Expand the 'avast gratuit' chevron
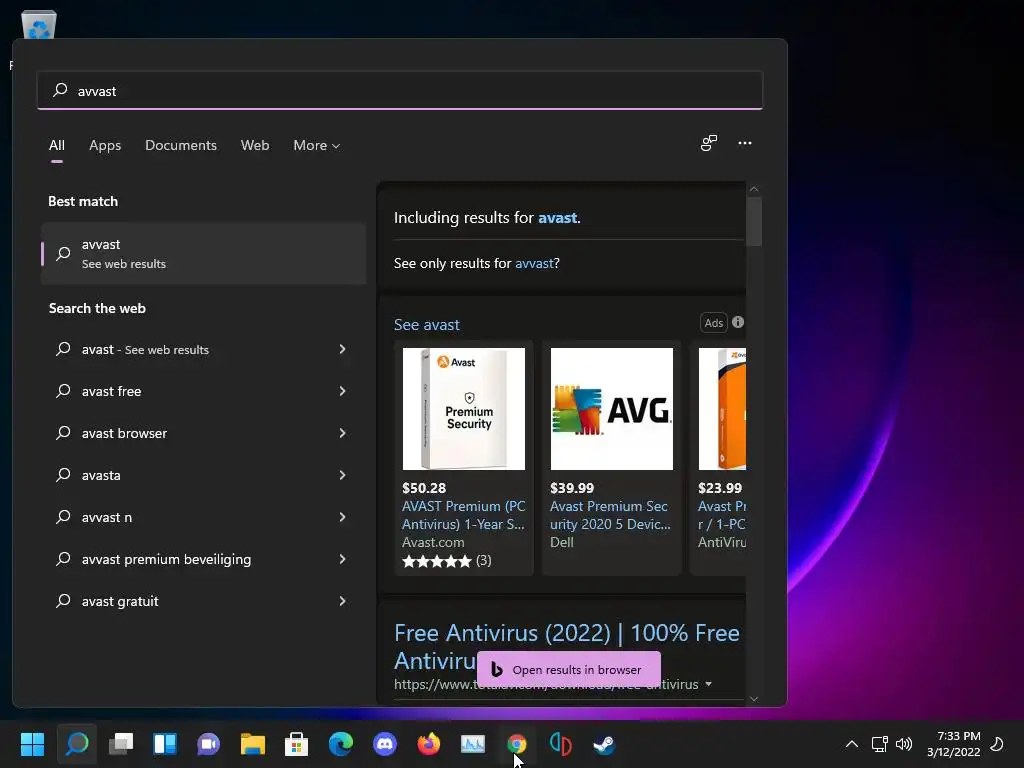 click(342, 601)
